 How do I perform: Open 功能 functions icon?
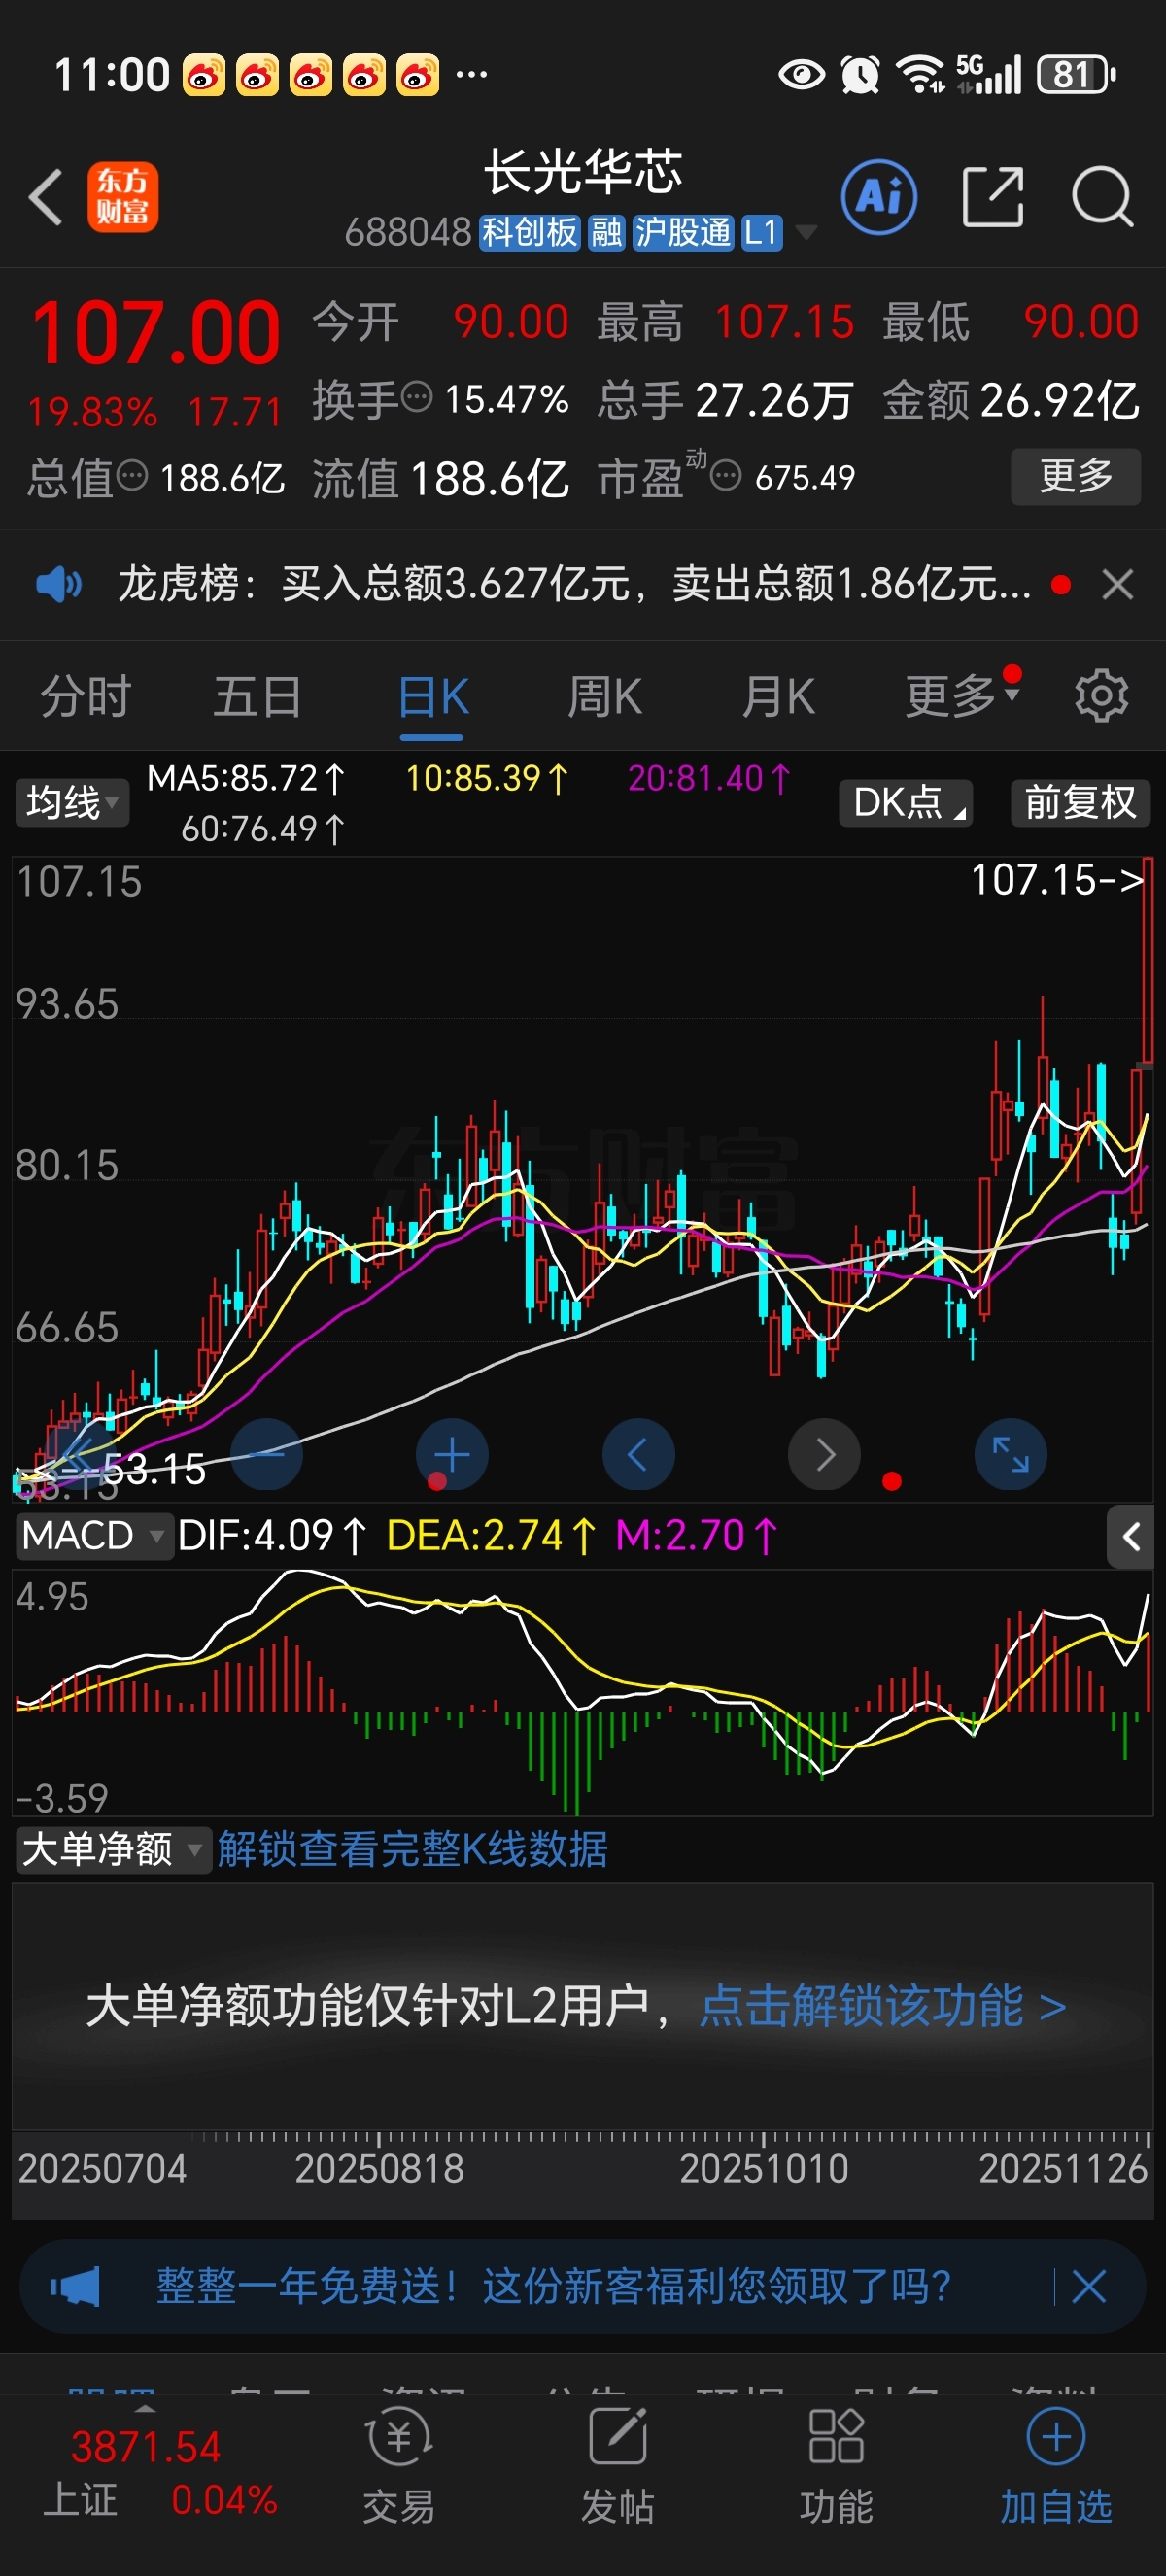pos(836,2466)
